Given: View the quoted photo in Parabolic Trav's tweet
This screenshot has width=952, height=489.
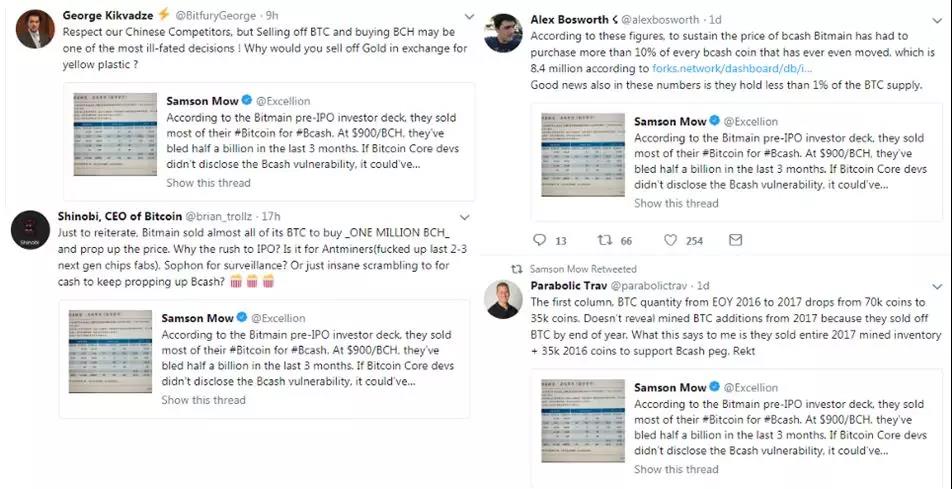Looking at the screenshot, I should click(582, 421).
